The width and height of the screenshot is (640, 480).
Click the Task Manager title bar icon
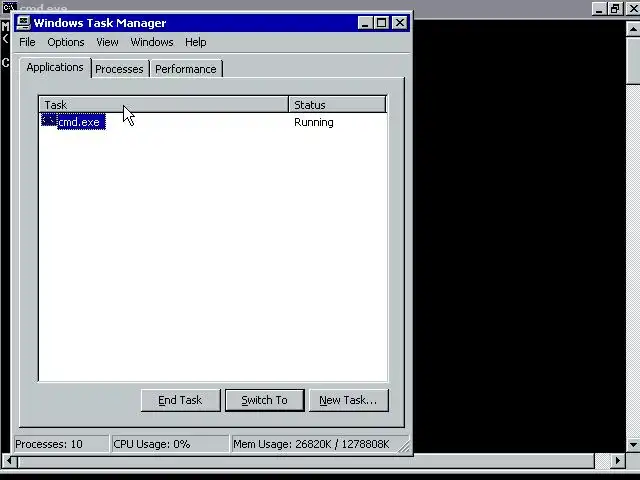coord(23,22)
